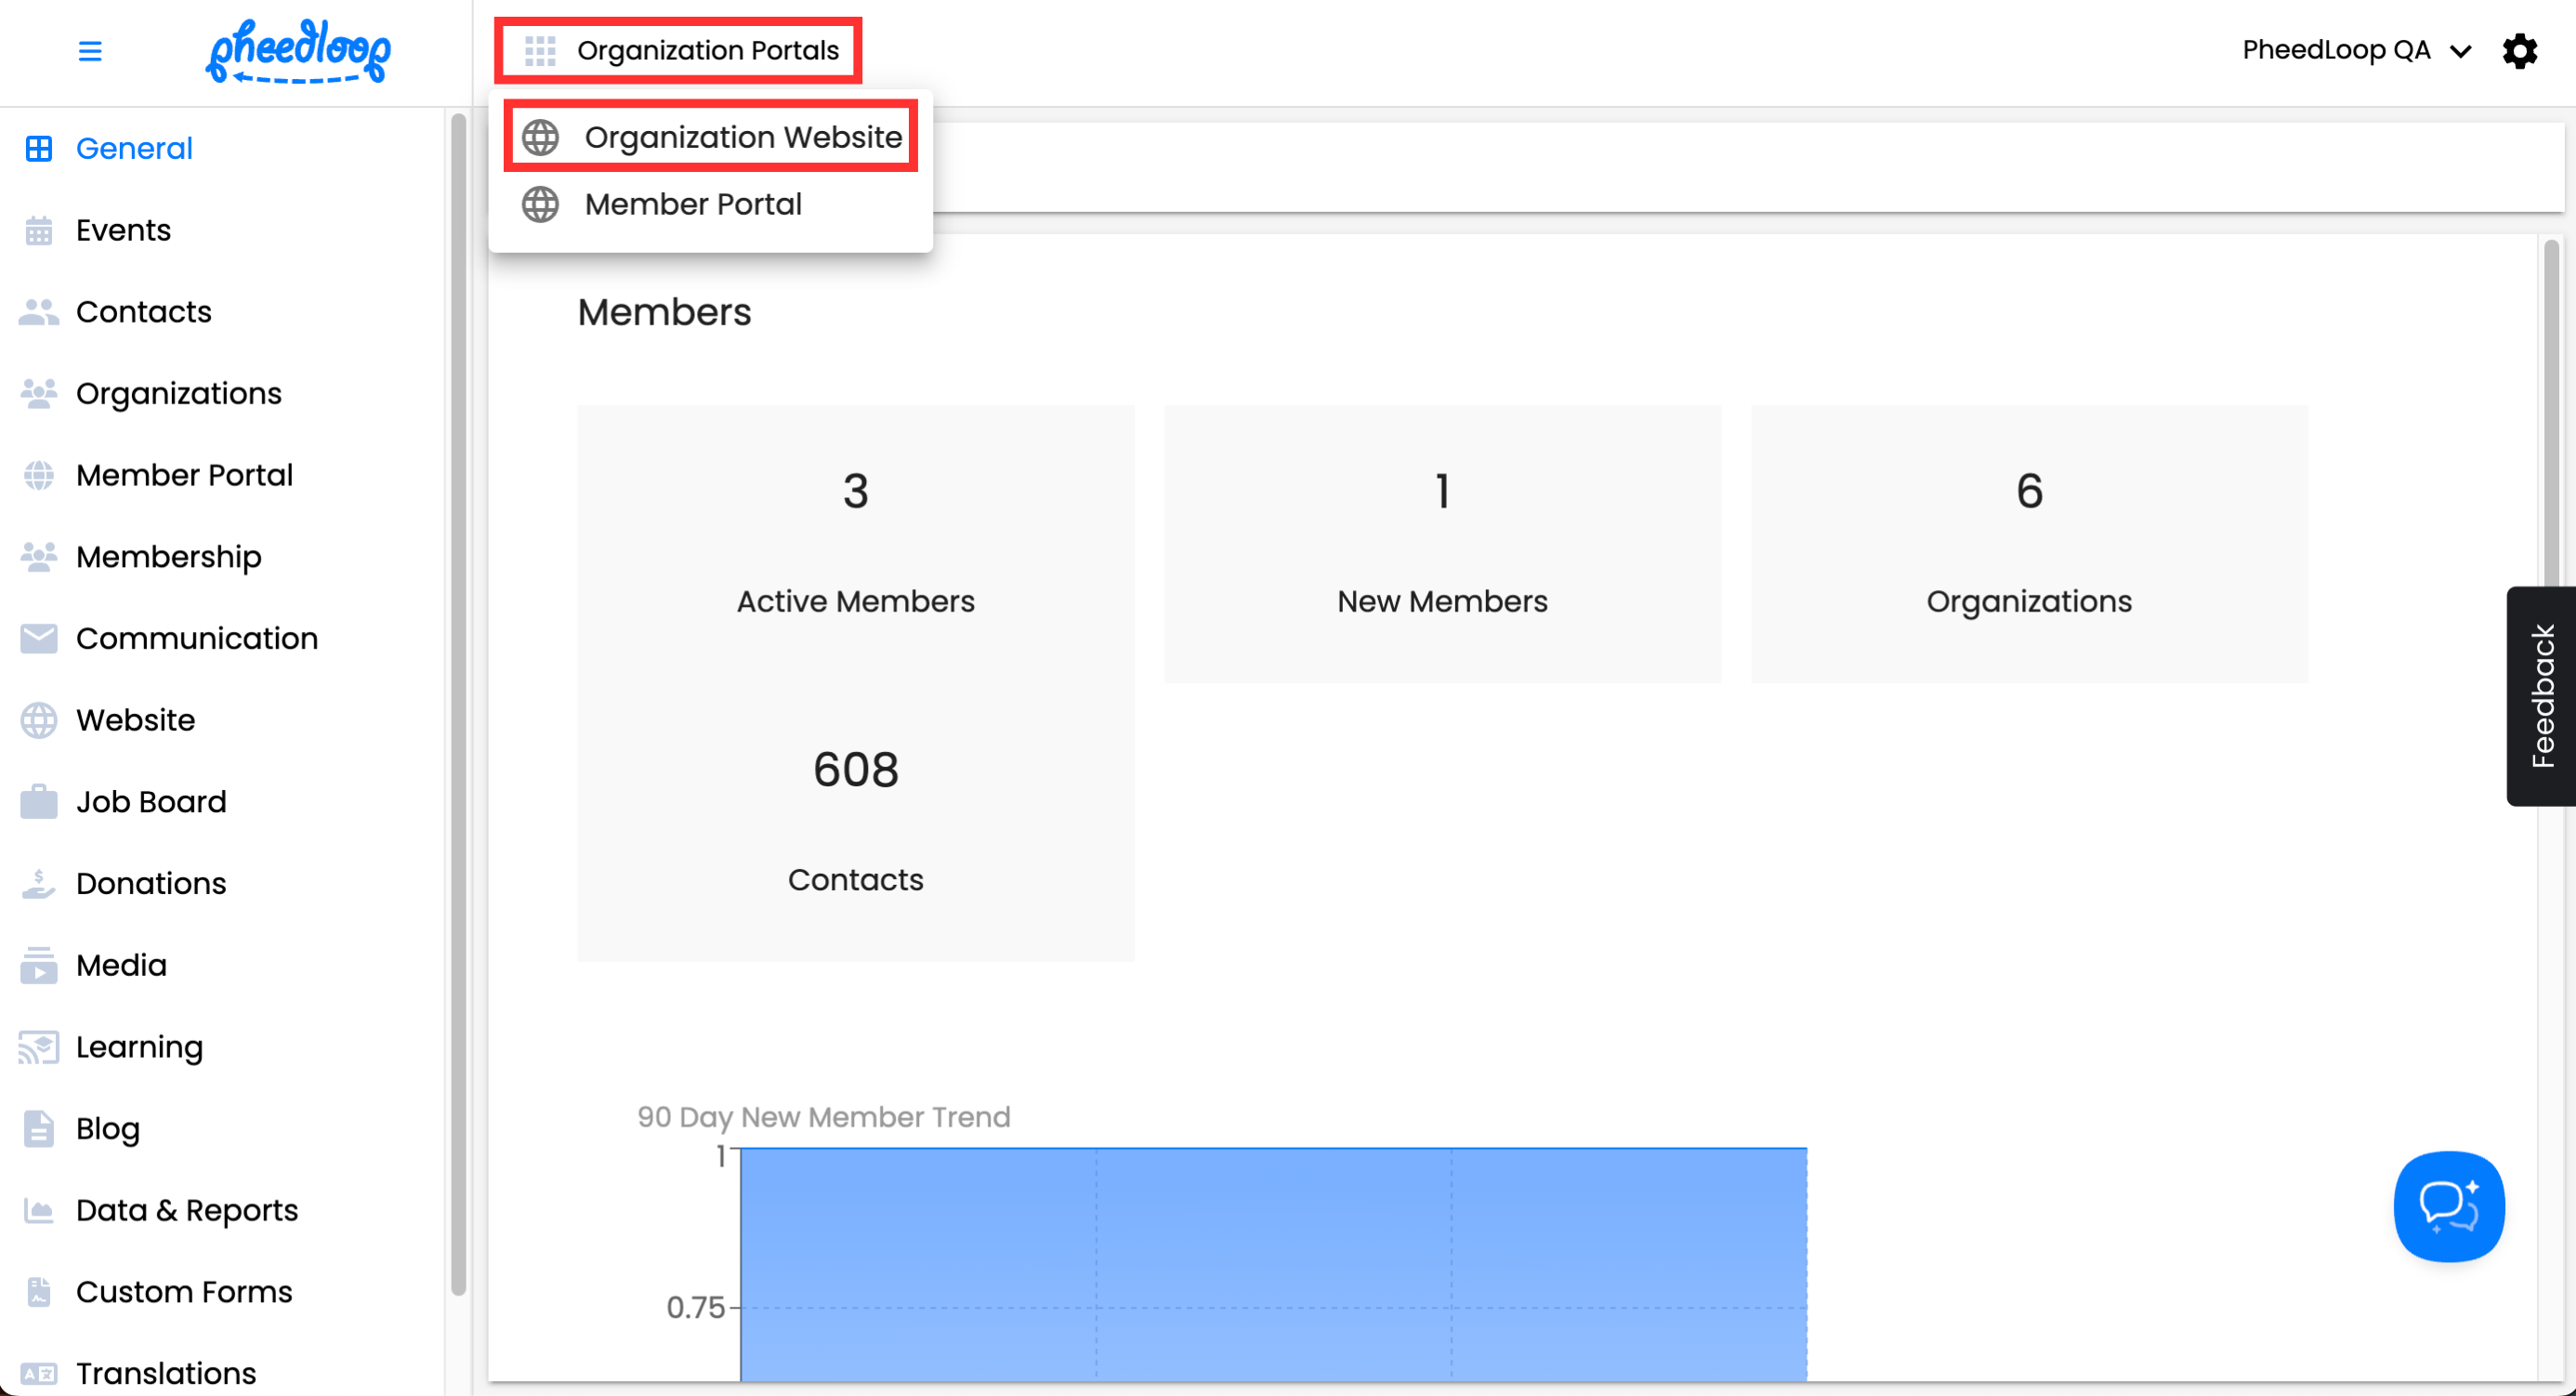Click the Learning sidebar icon
The width and height of the screenshot is (2576, 1396).
click(38, 1047)
